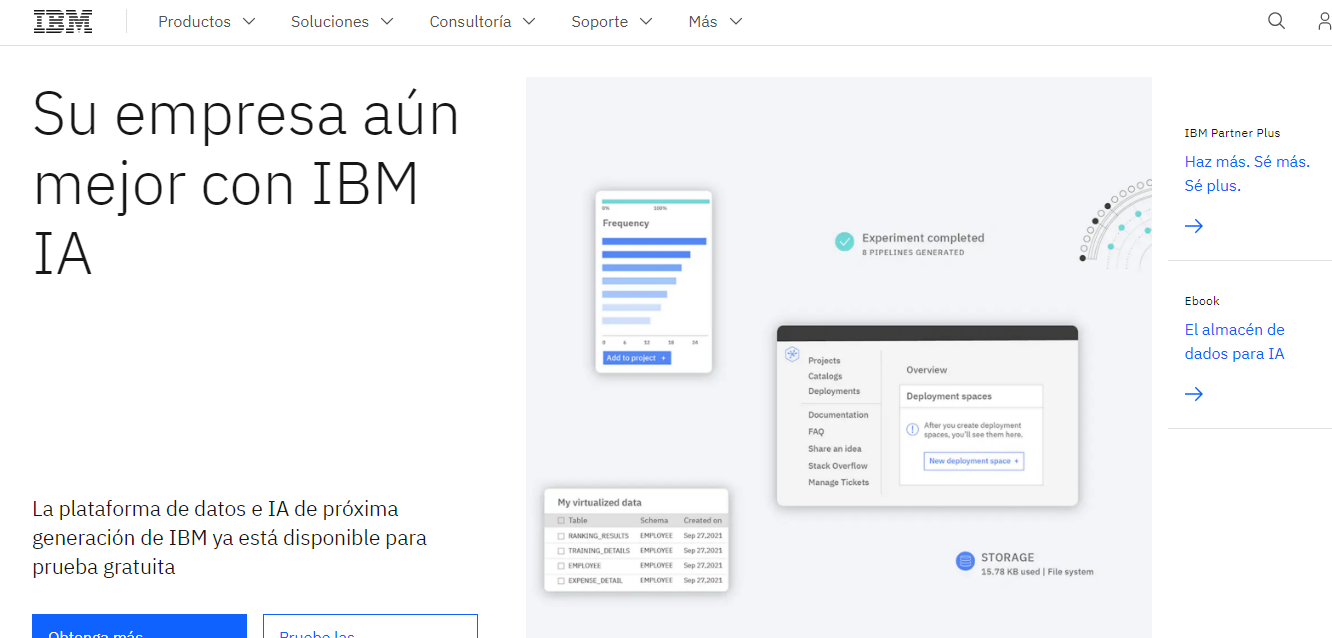Open the search magnifier icon
The width and height of the screenshot is (1332, 638).
point(1276,21)
